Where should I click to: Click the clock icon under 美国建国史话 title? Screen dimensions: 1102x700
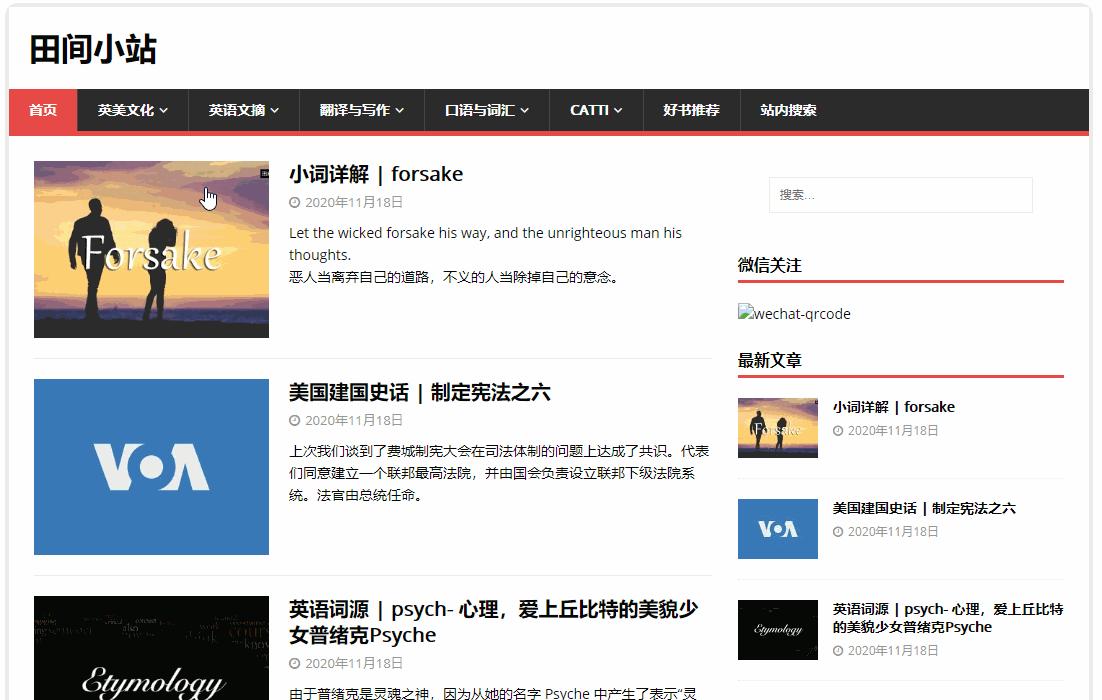pyautogui.click(x=294, y=420)
